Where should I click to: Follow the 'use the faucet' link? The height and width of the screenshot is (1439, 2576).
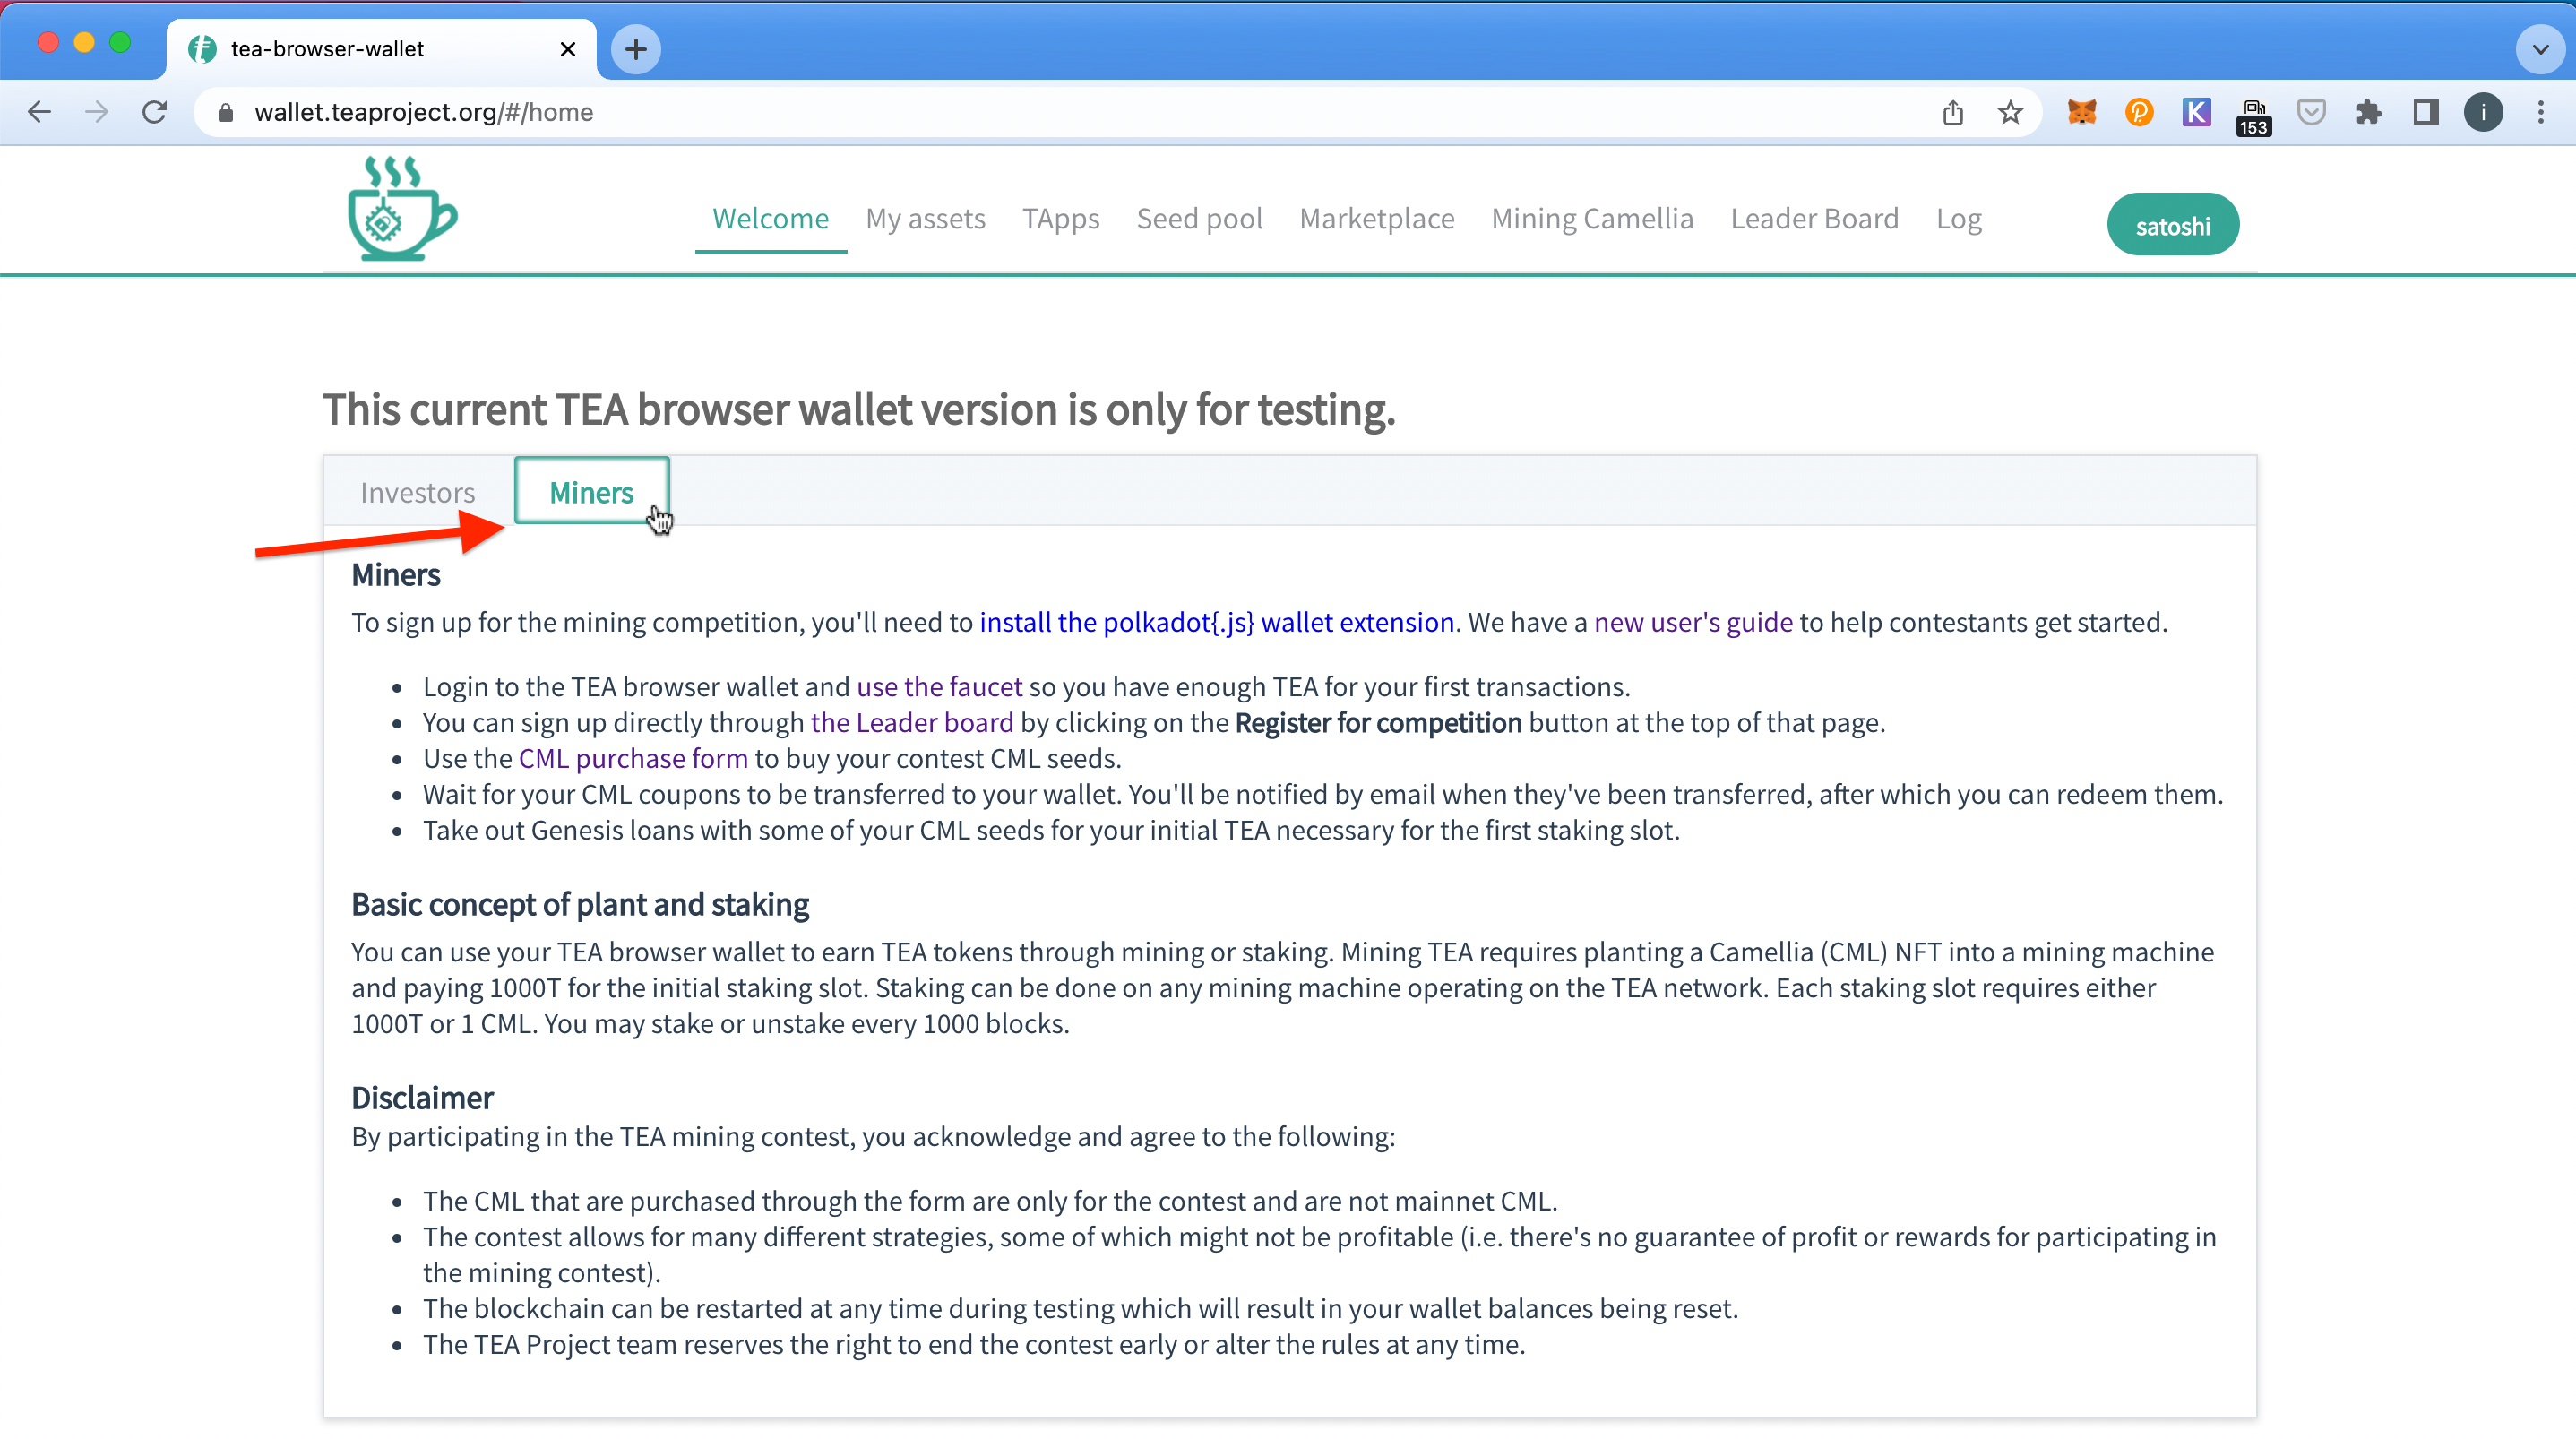939,686
